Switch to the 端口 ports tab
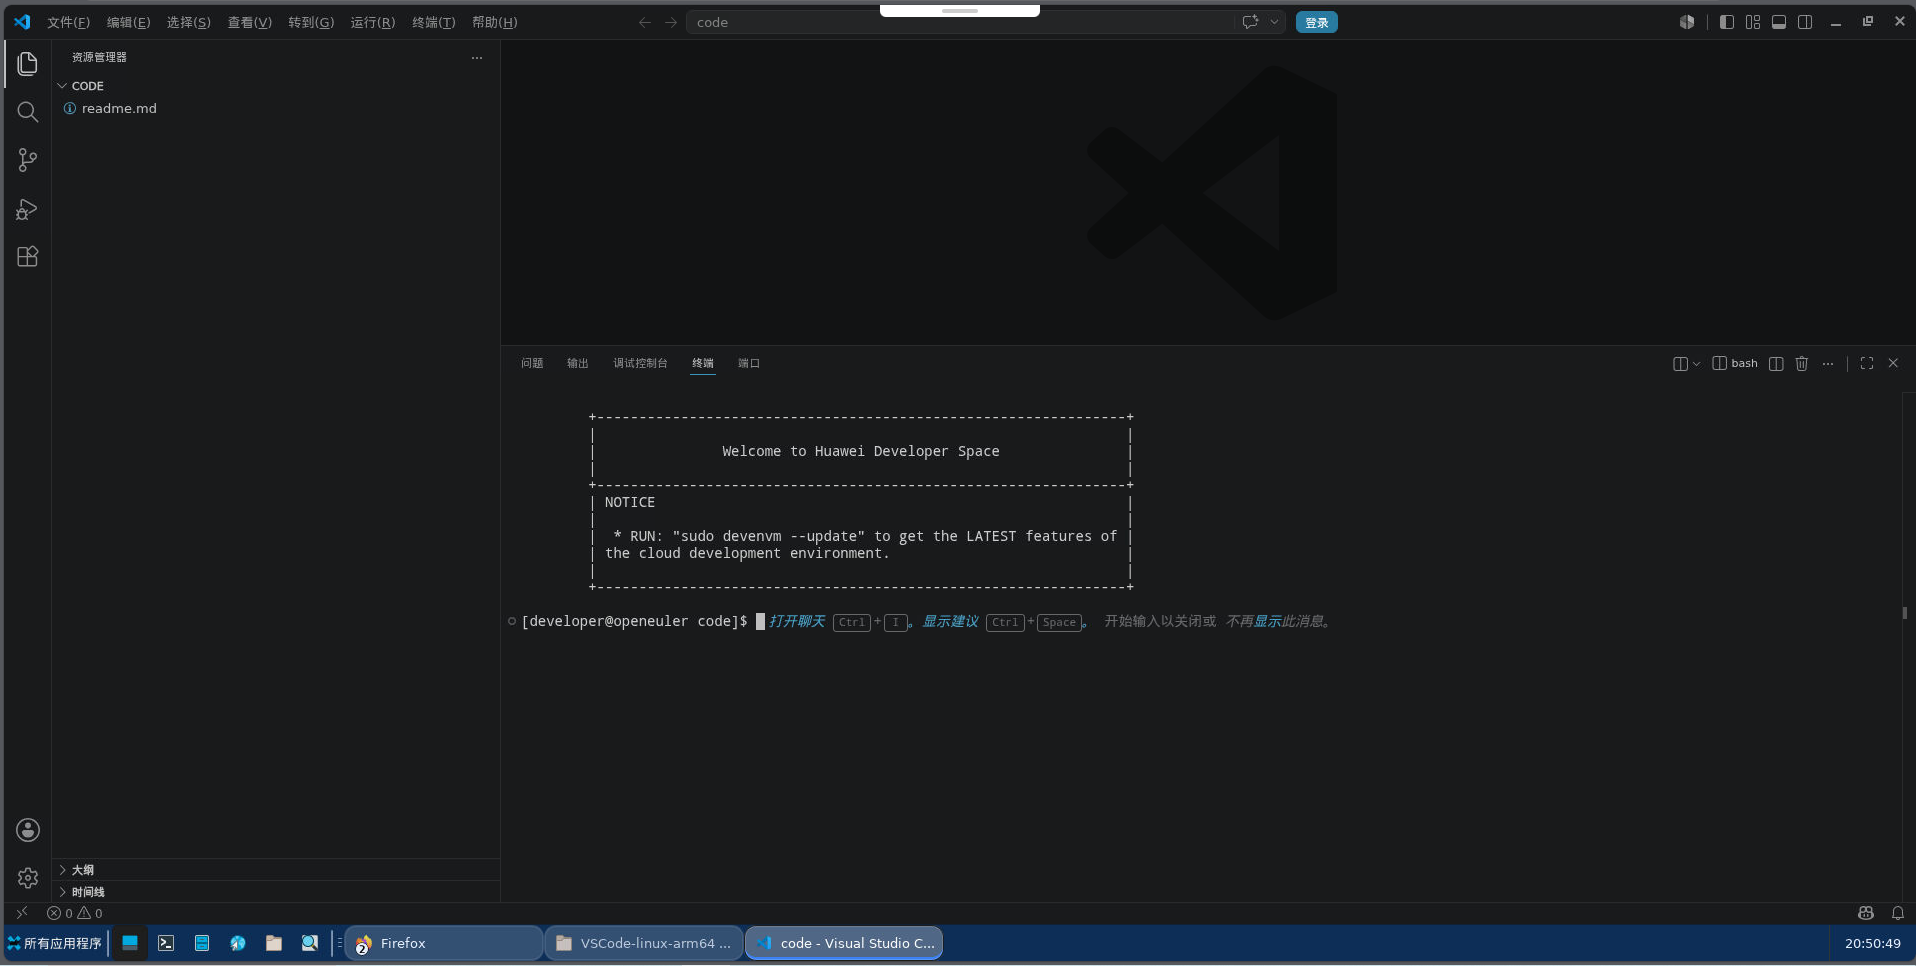Viewport: 1916px width, 966px height. [749, 364]
